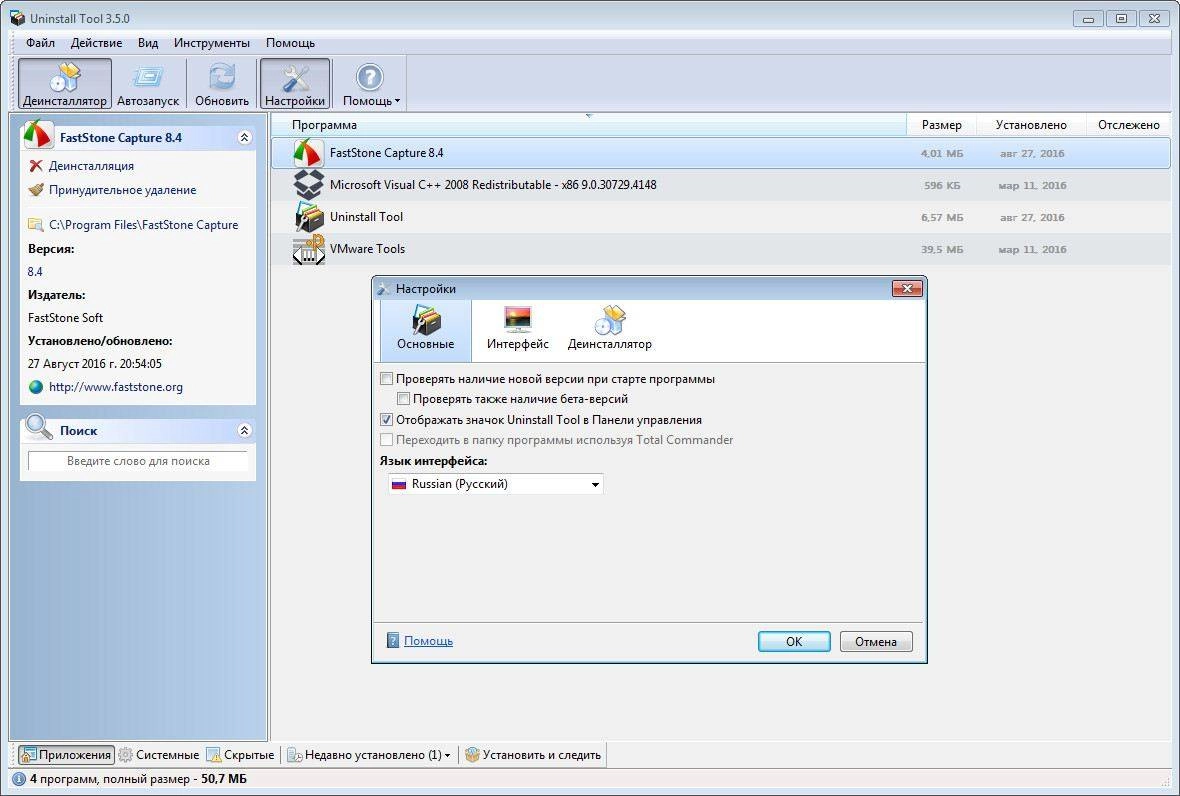1180x796 pixels.
Task: Toggle Total Commander folder option checkbox
Action: [x=387, y=439]
